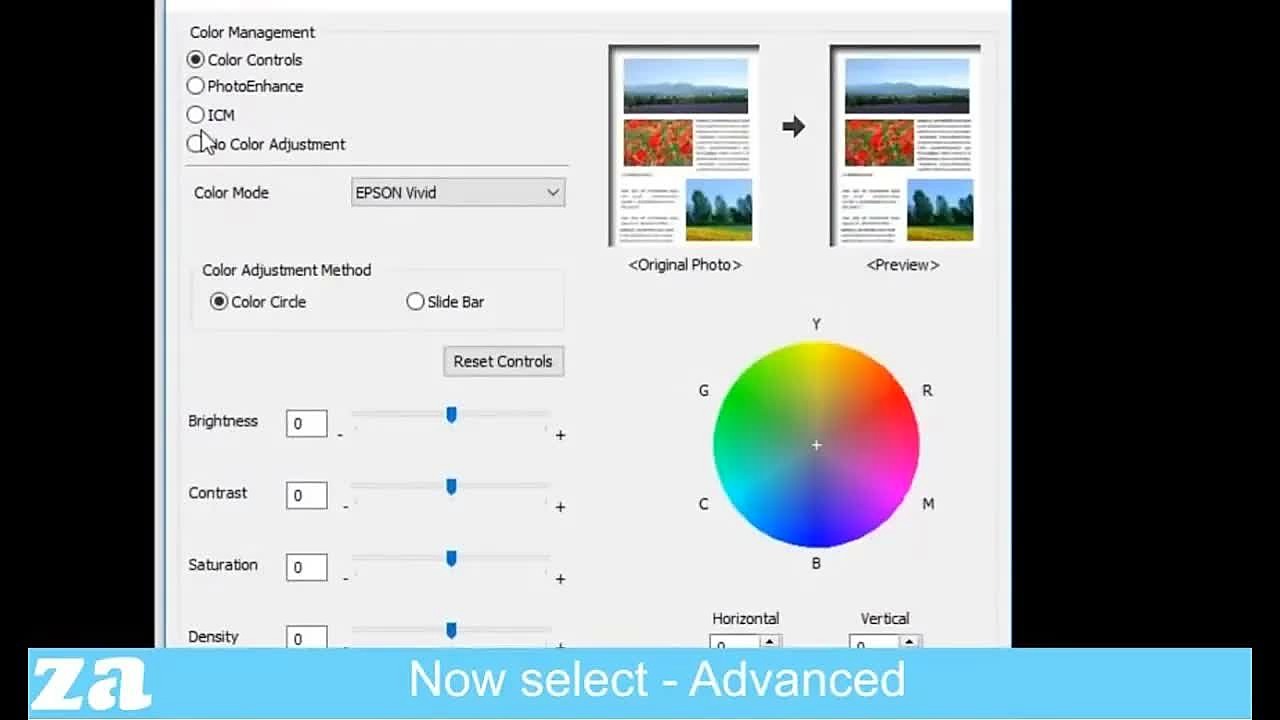Focus the Saturation value field
Screen dimensions: 1280x720
[306, 567]
